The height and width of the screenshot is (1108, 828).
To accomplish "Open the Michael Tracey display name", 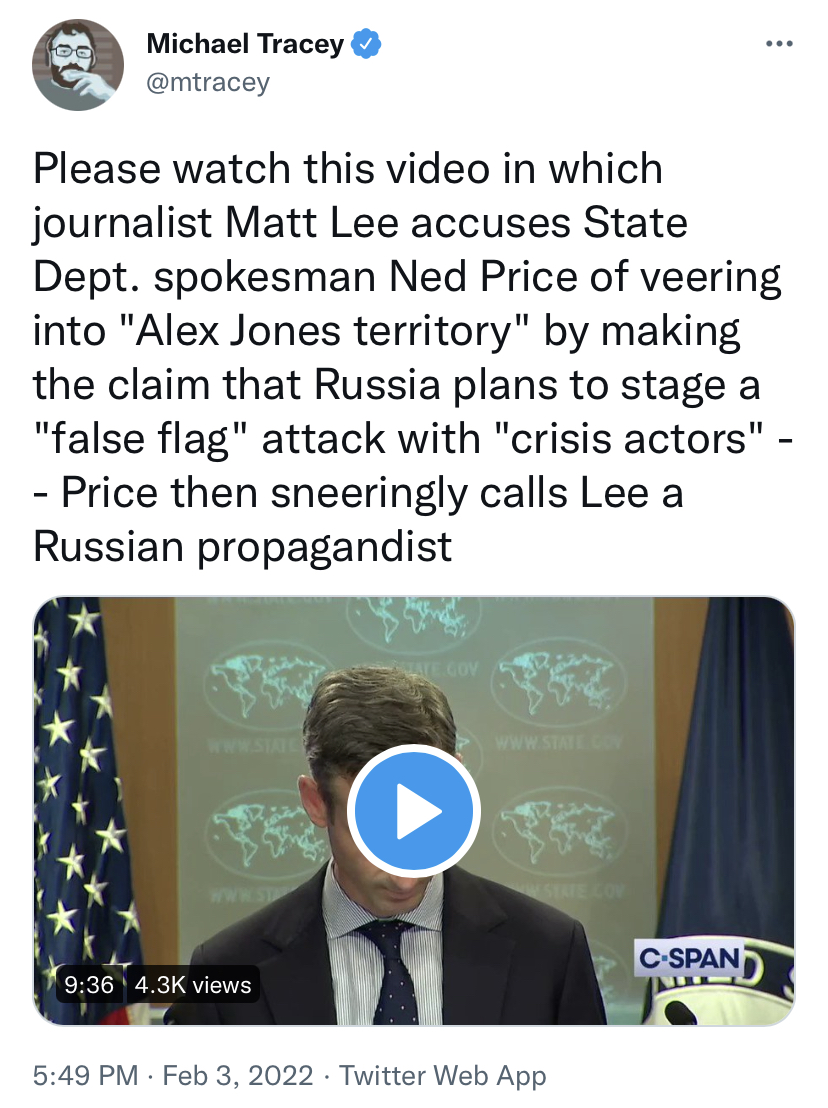I will click(245, 44).
